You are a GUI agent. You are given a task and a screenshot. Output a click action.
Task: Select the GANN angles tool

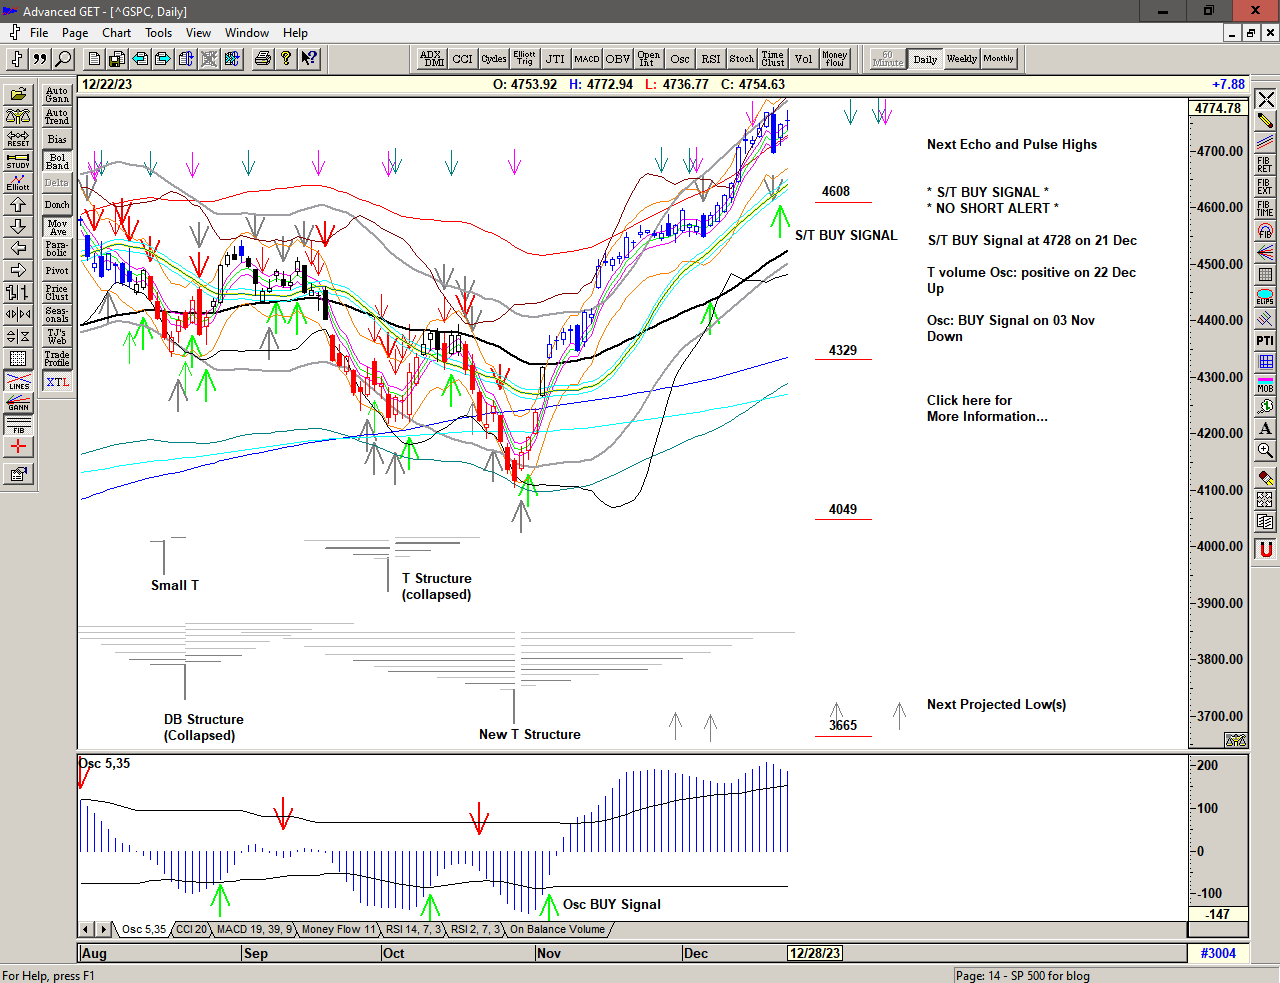(x=18, y=403)
